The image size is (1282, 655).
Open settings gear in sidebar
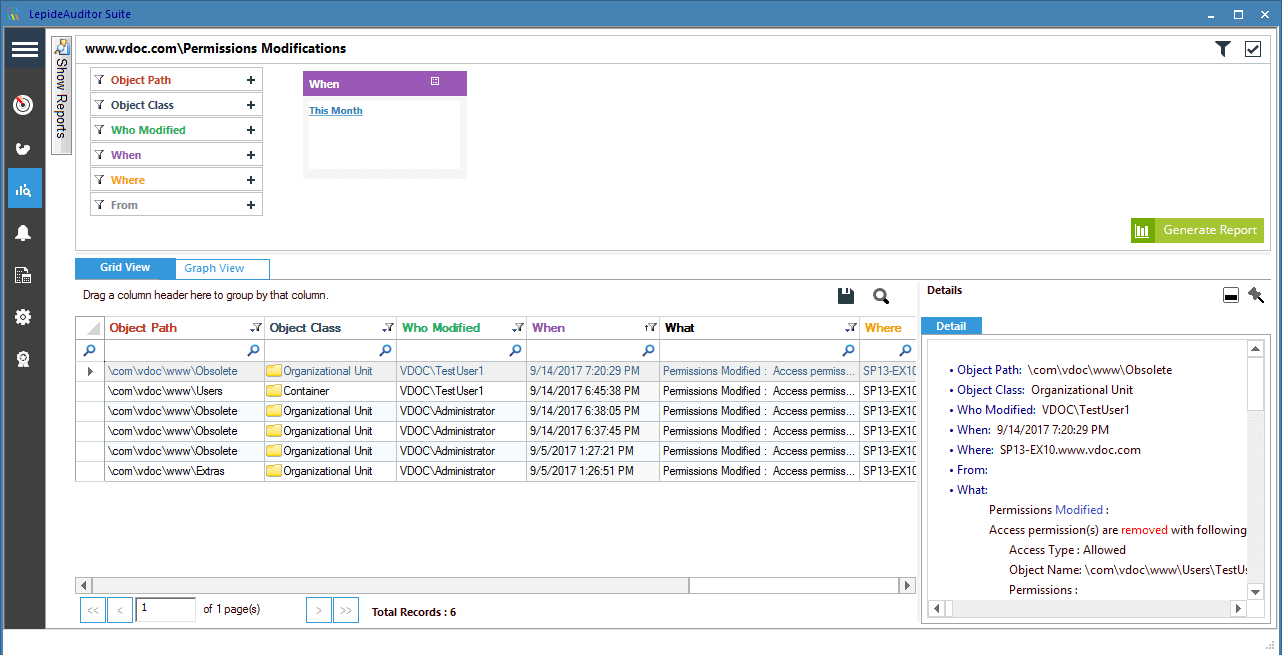(24, 317)
